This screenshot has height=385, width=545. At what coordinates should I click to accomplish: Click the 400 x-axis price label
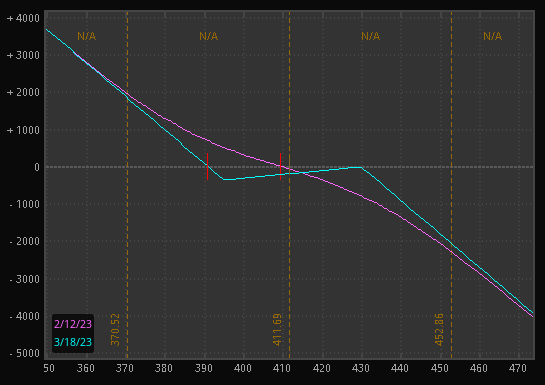(243, 368)
